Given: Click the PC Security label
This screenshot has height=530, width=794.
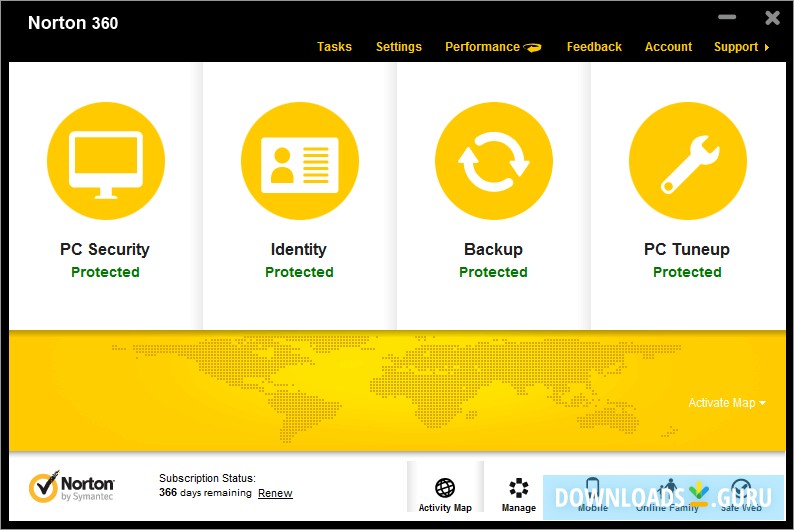Looking at the screenshot, I should (105, 249).
